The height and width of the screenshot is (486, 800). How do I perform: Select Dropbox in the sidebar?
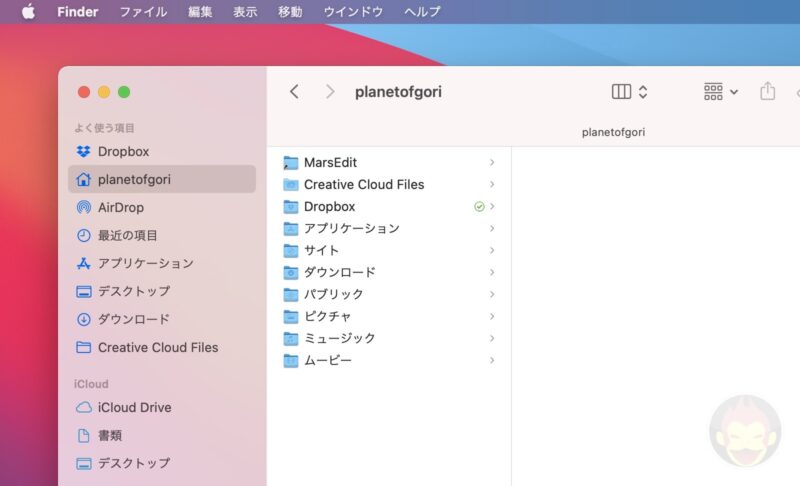click(123, 151)
